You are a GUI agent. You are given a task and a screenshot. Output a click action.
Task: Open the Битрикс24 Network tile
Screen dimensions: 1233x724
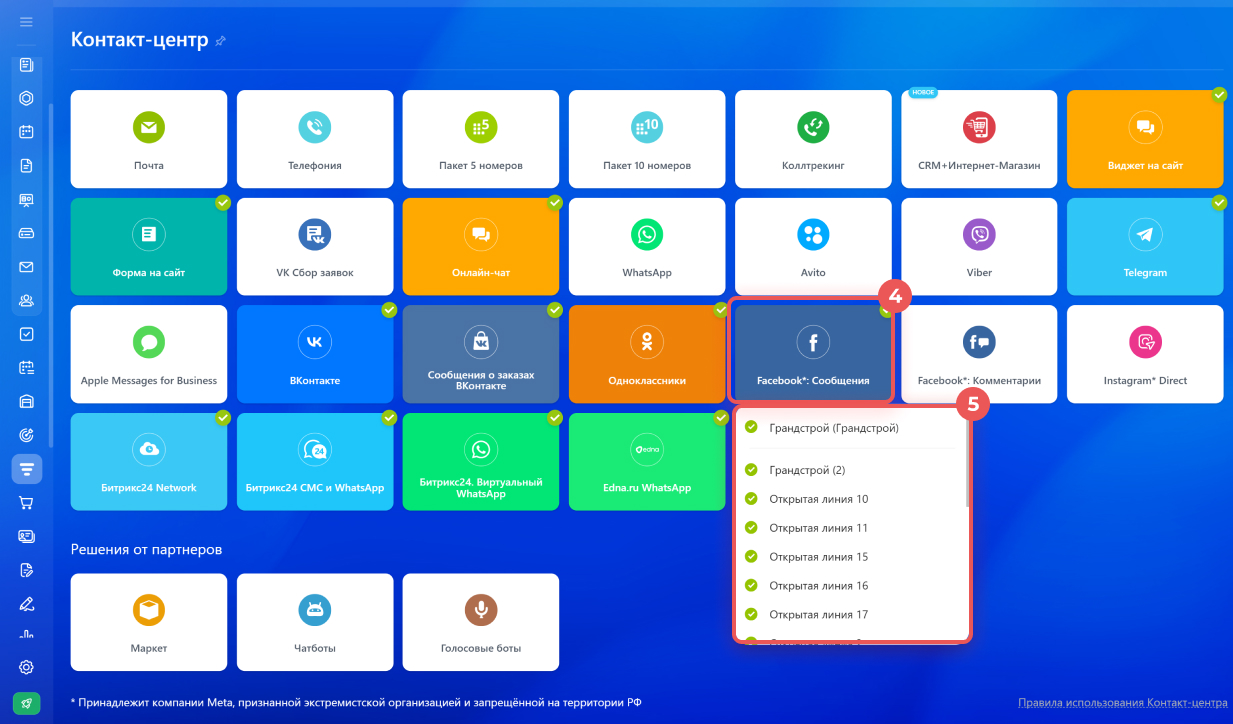point(149,462)
